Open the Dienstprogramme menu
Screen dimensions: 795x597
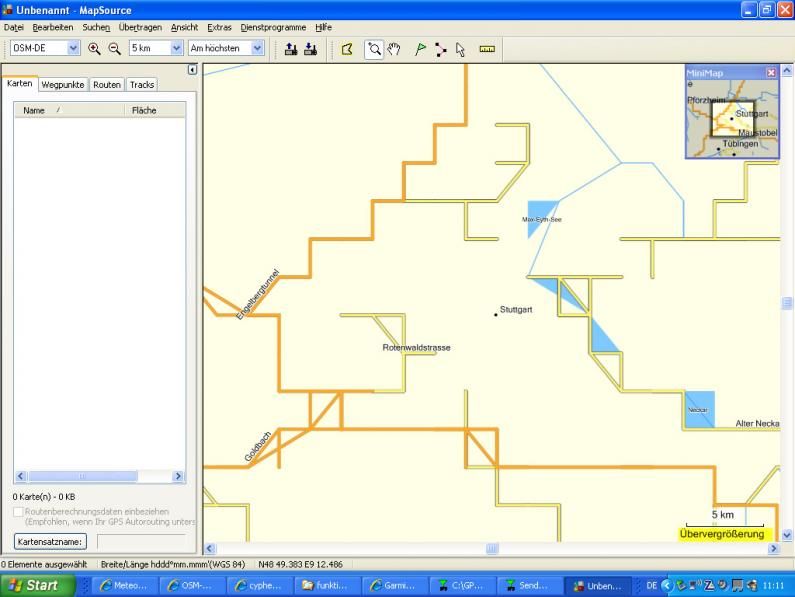[273, 27]
